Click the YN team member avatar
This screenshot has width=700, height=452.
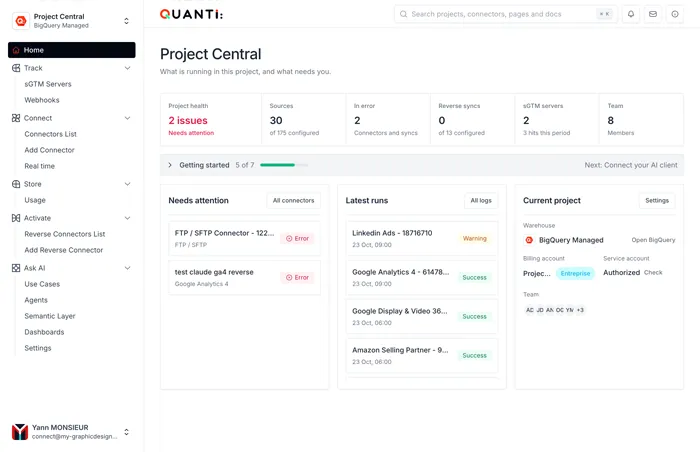pyautogui.click(x=570, y=310)
